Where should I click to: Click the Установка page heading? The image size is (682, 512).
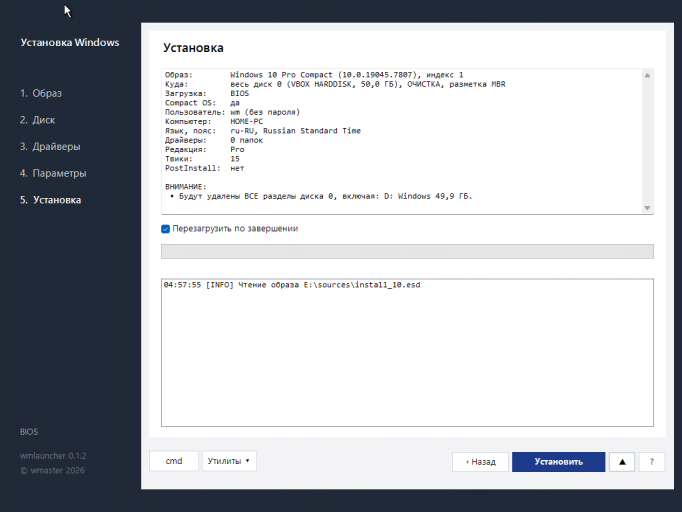coord(193,48)
